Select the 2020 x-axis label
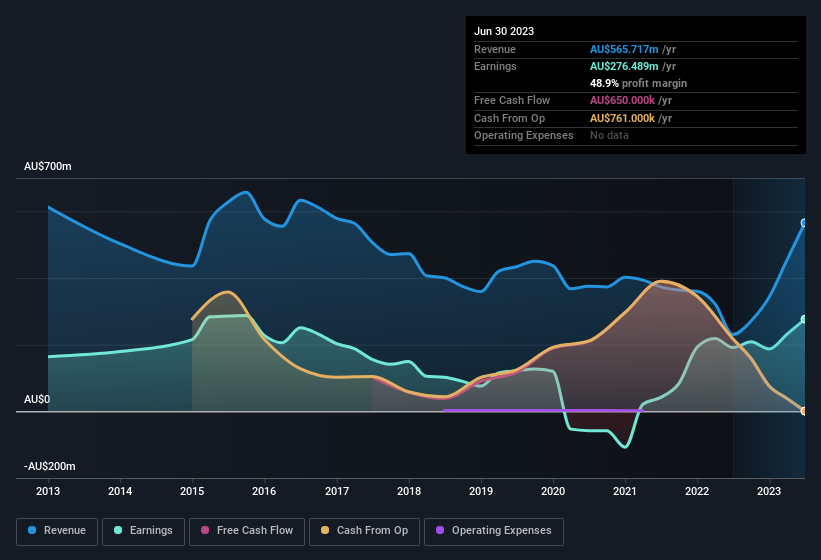 click(x=553, y=491)
